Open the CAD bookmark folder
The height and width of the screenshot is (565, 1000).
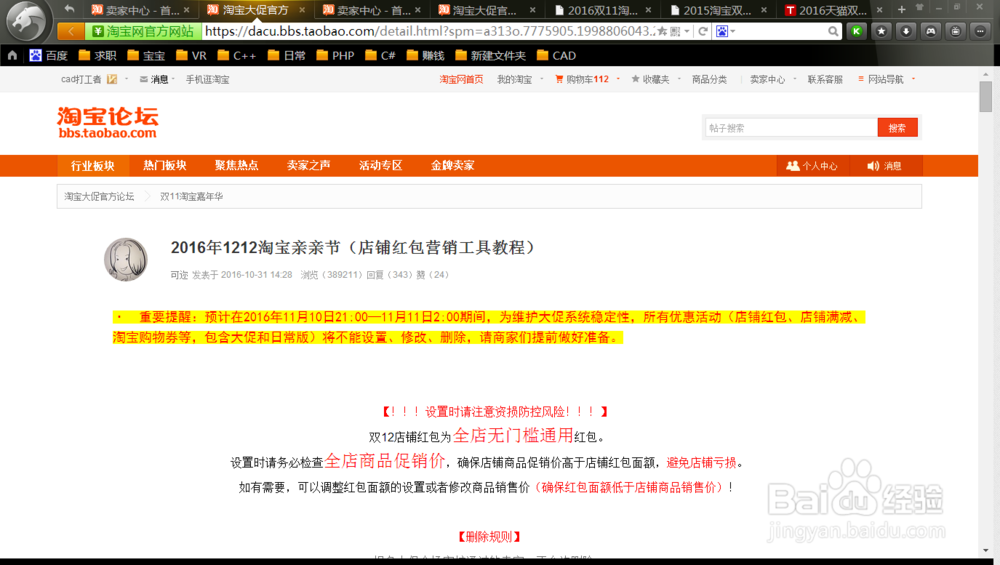(556, 55)
